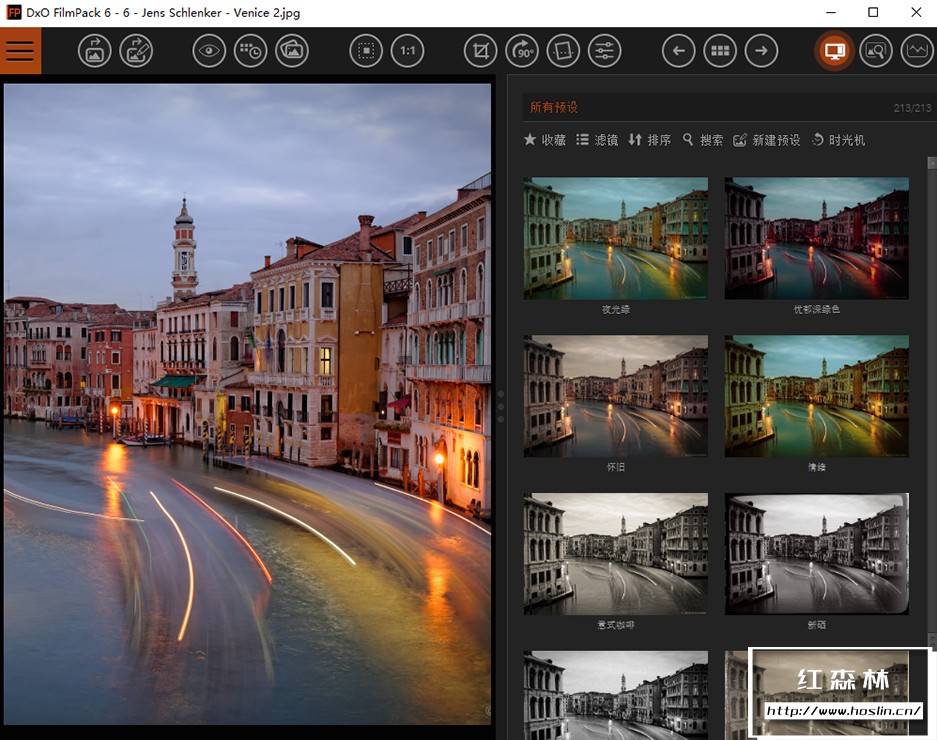
Task: Select the crop tool
Action: click(481, 51)
